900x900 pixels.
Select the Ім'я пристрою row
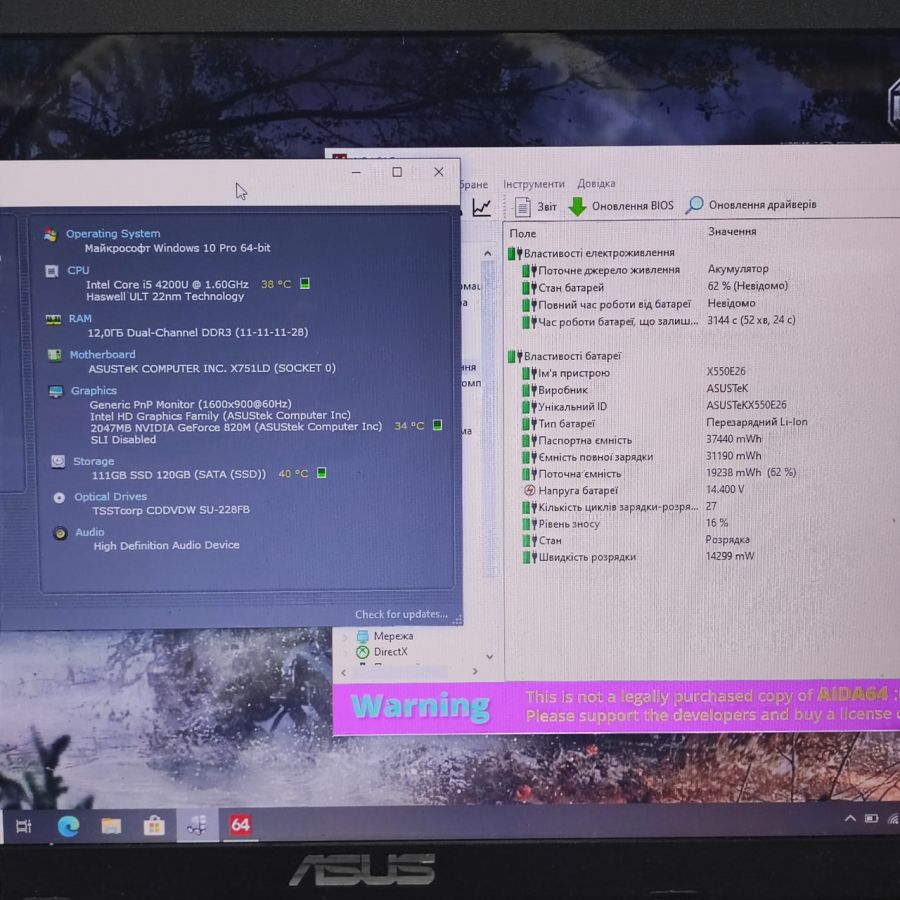634,372
